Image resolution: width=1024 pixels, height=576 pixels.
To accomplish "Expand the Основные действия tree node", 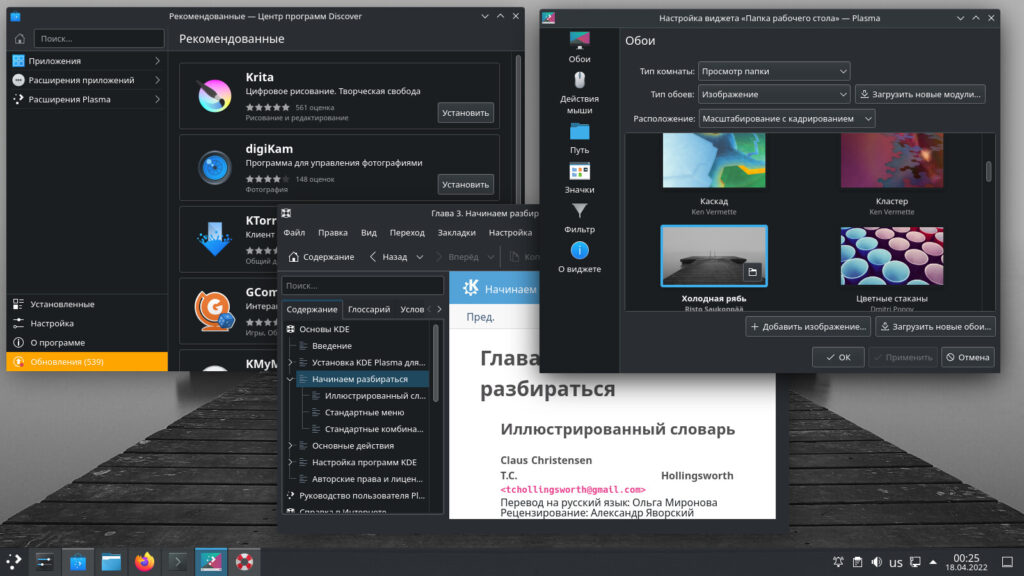I will [x=291, y=445].
